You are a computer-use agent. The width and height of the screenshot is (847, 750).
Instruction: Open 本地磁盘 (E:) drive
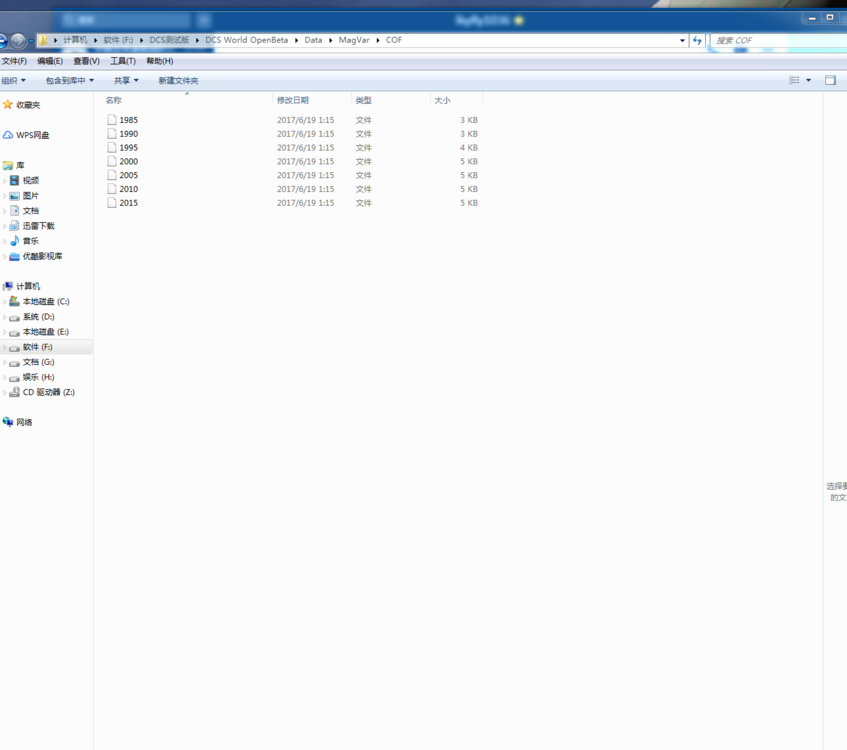click(45, 332)
